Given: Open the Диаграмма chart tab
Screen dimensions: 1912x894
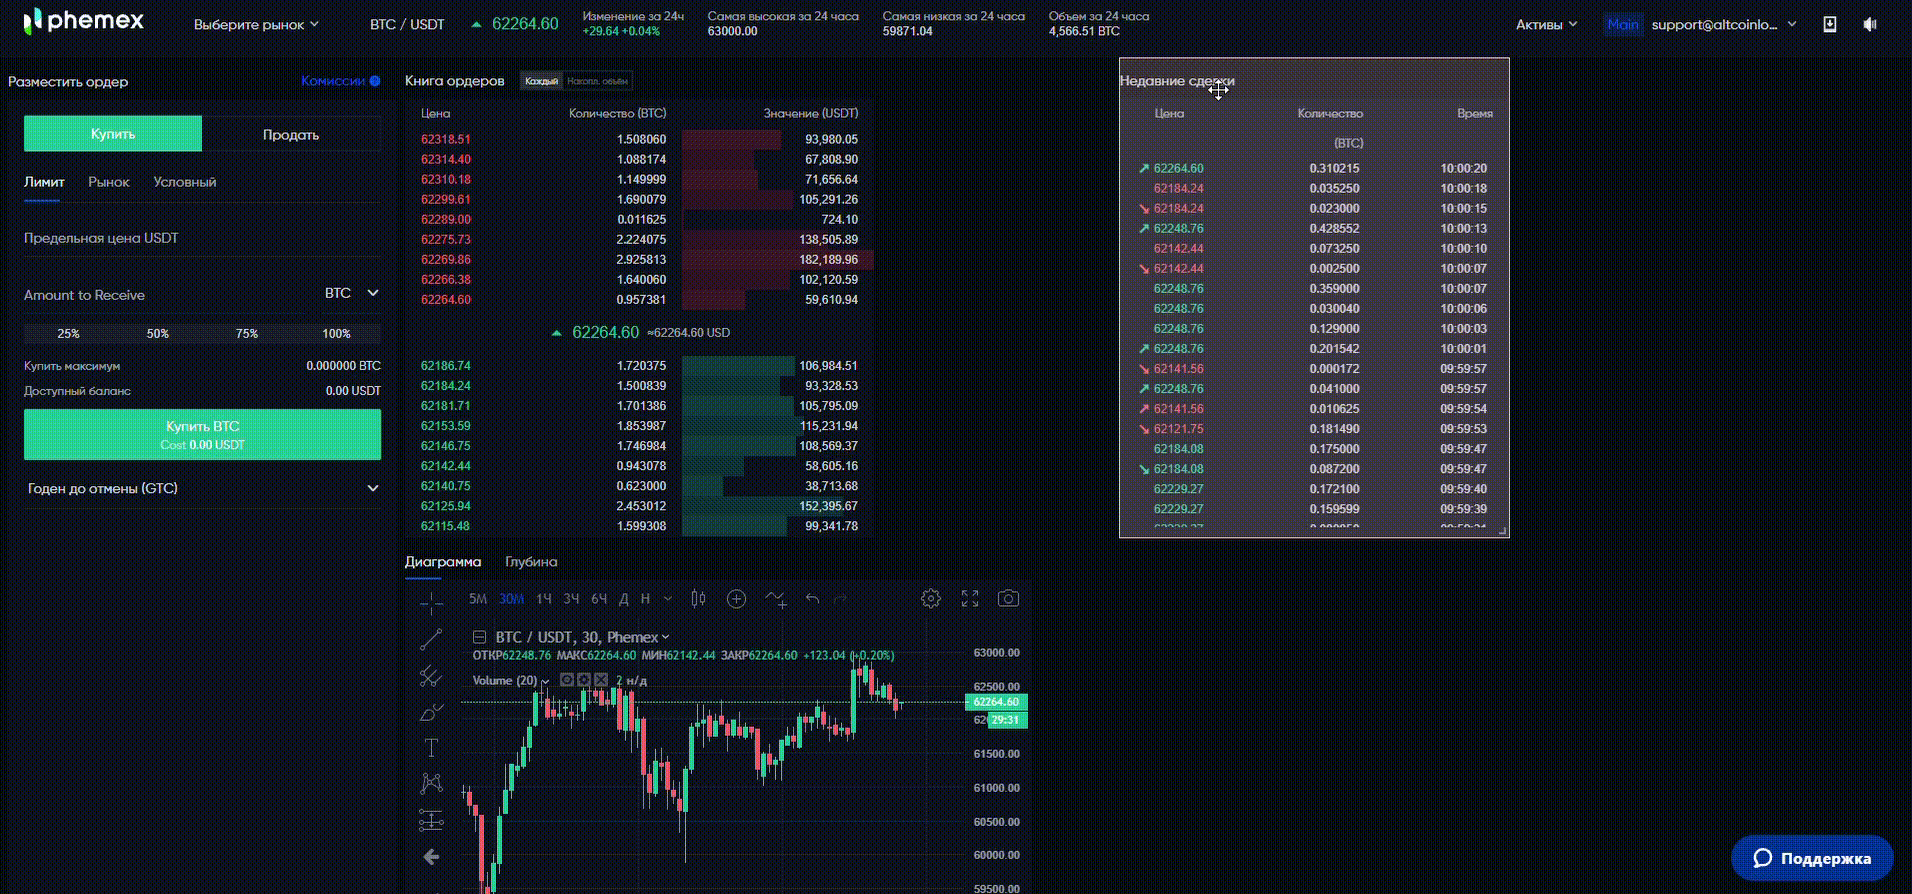Looking at the screenshot, I should pos(443,562).
